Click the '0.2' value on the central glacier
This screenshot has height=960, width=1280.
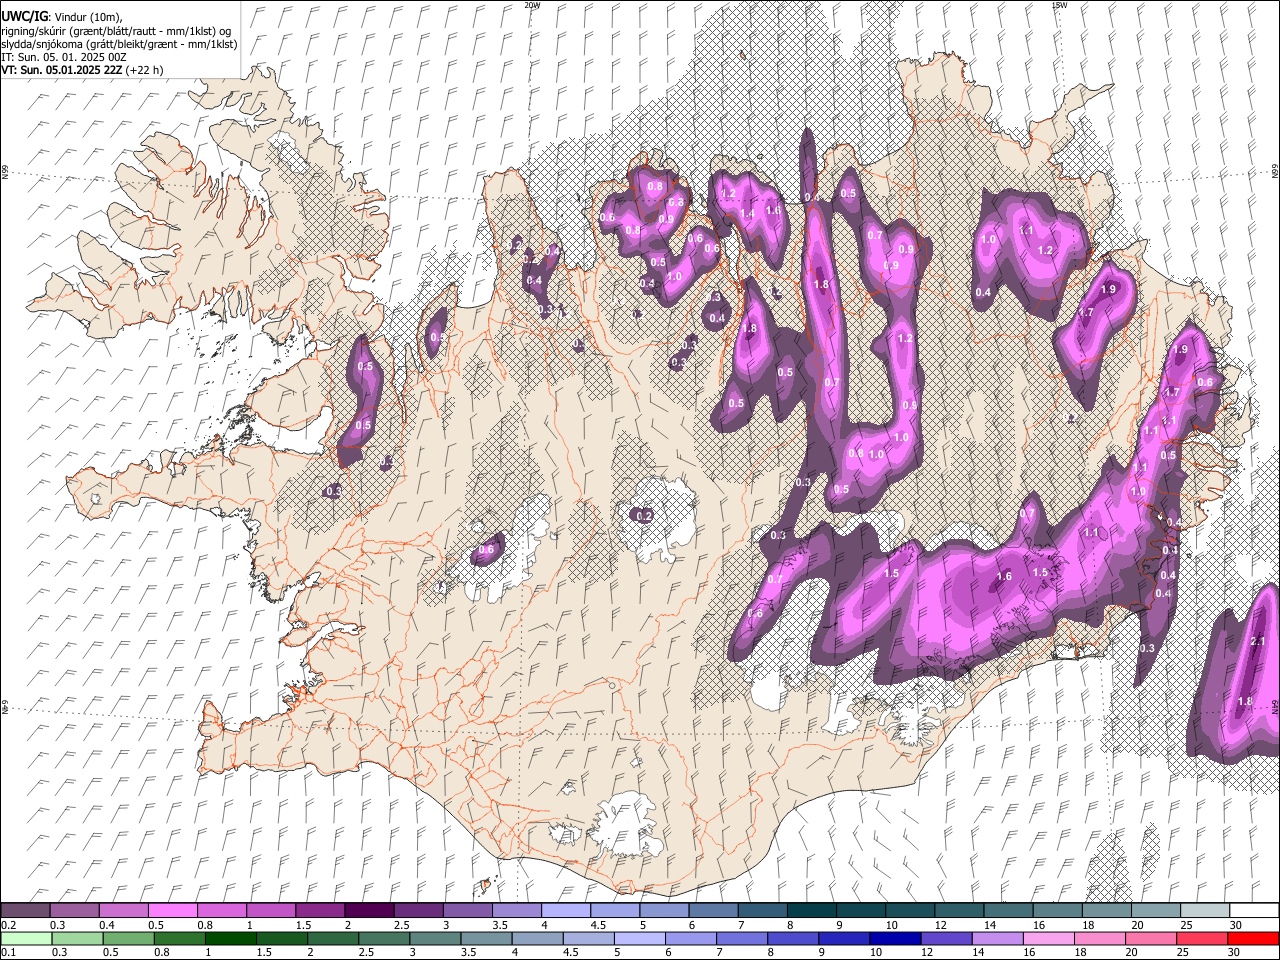[644, 516]
